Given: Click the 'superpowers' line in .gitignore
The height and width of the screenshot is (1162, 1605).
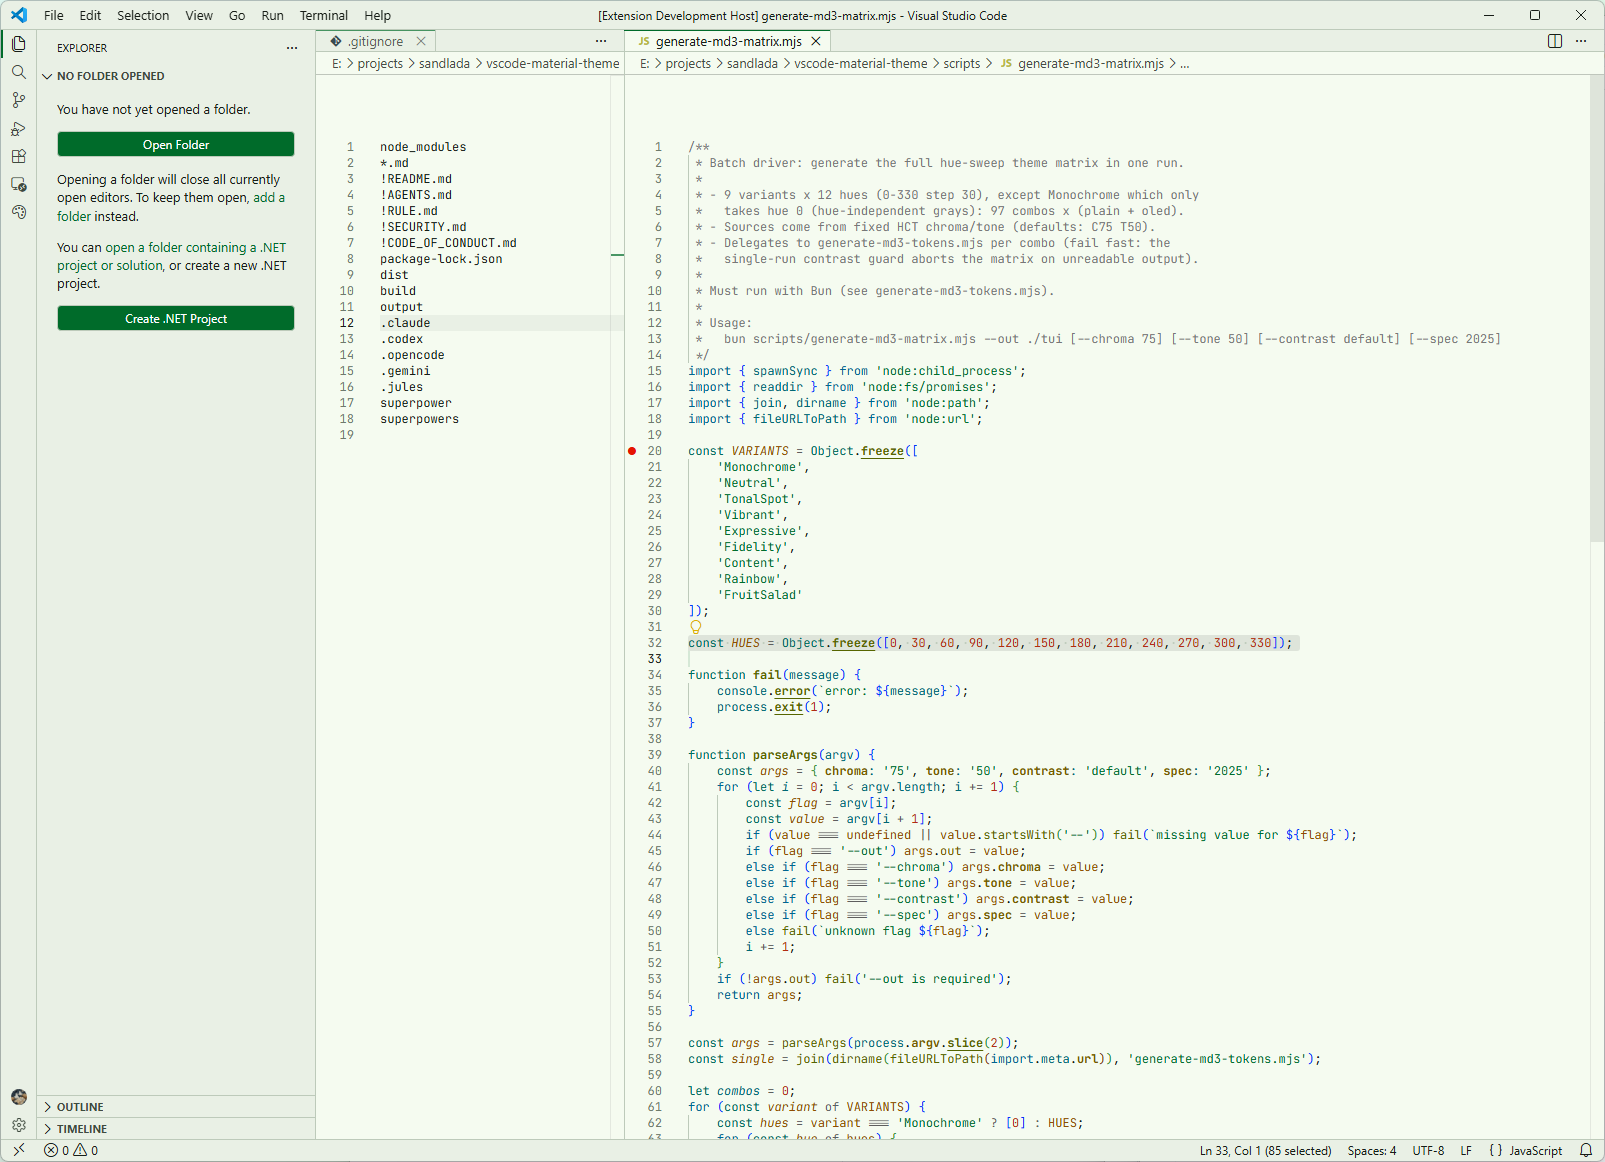Looking at the screenshot, I should point(419,419).
